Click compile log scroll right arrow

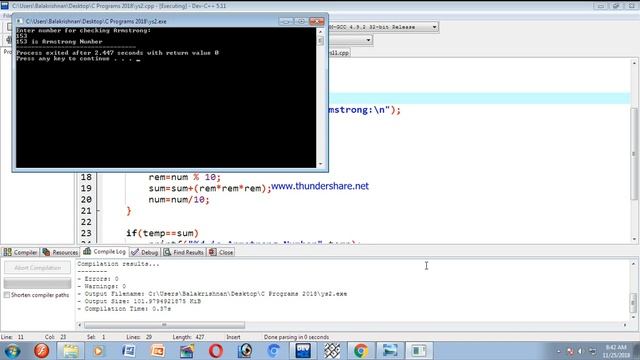click(x=625, y=325)
